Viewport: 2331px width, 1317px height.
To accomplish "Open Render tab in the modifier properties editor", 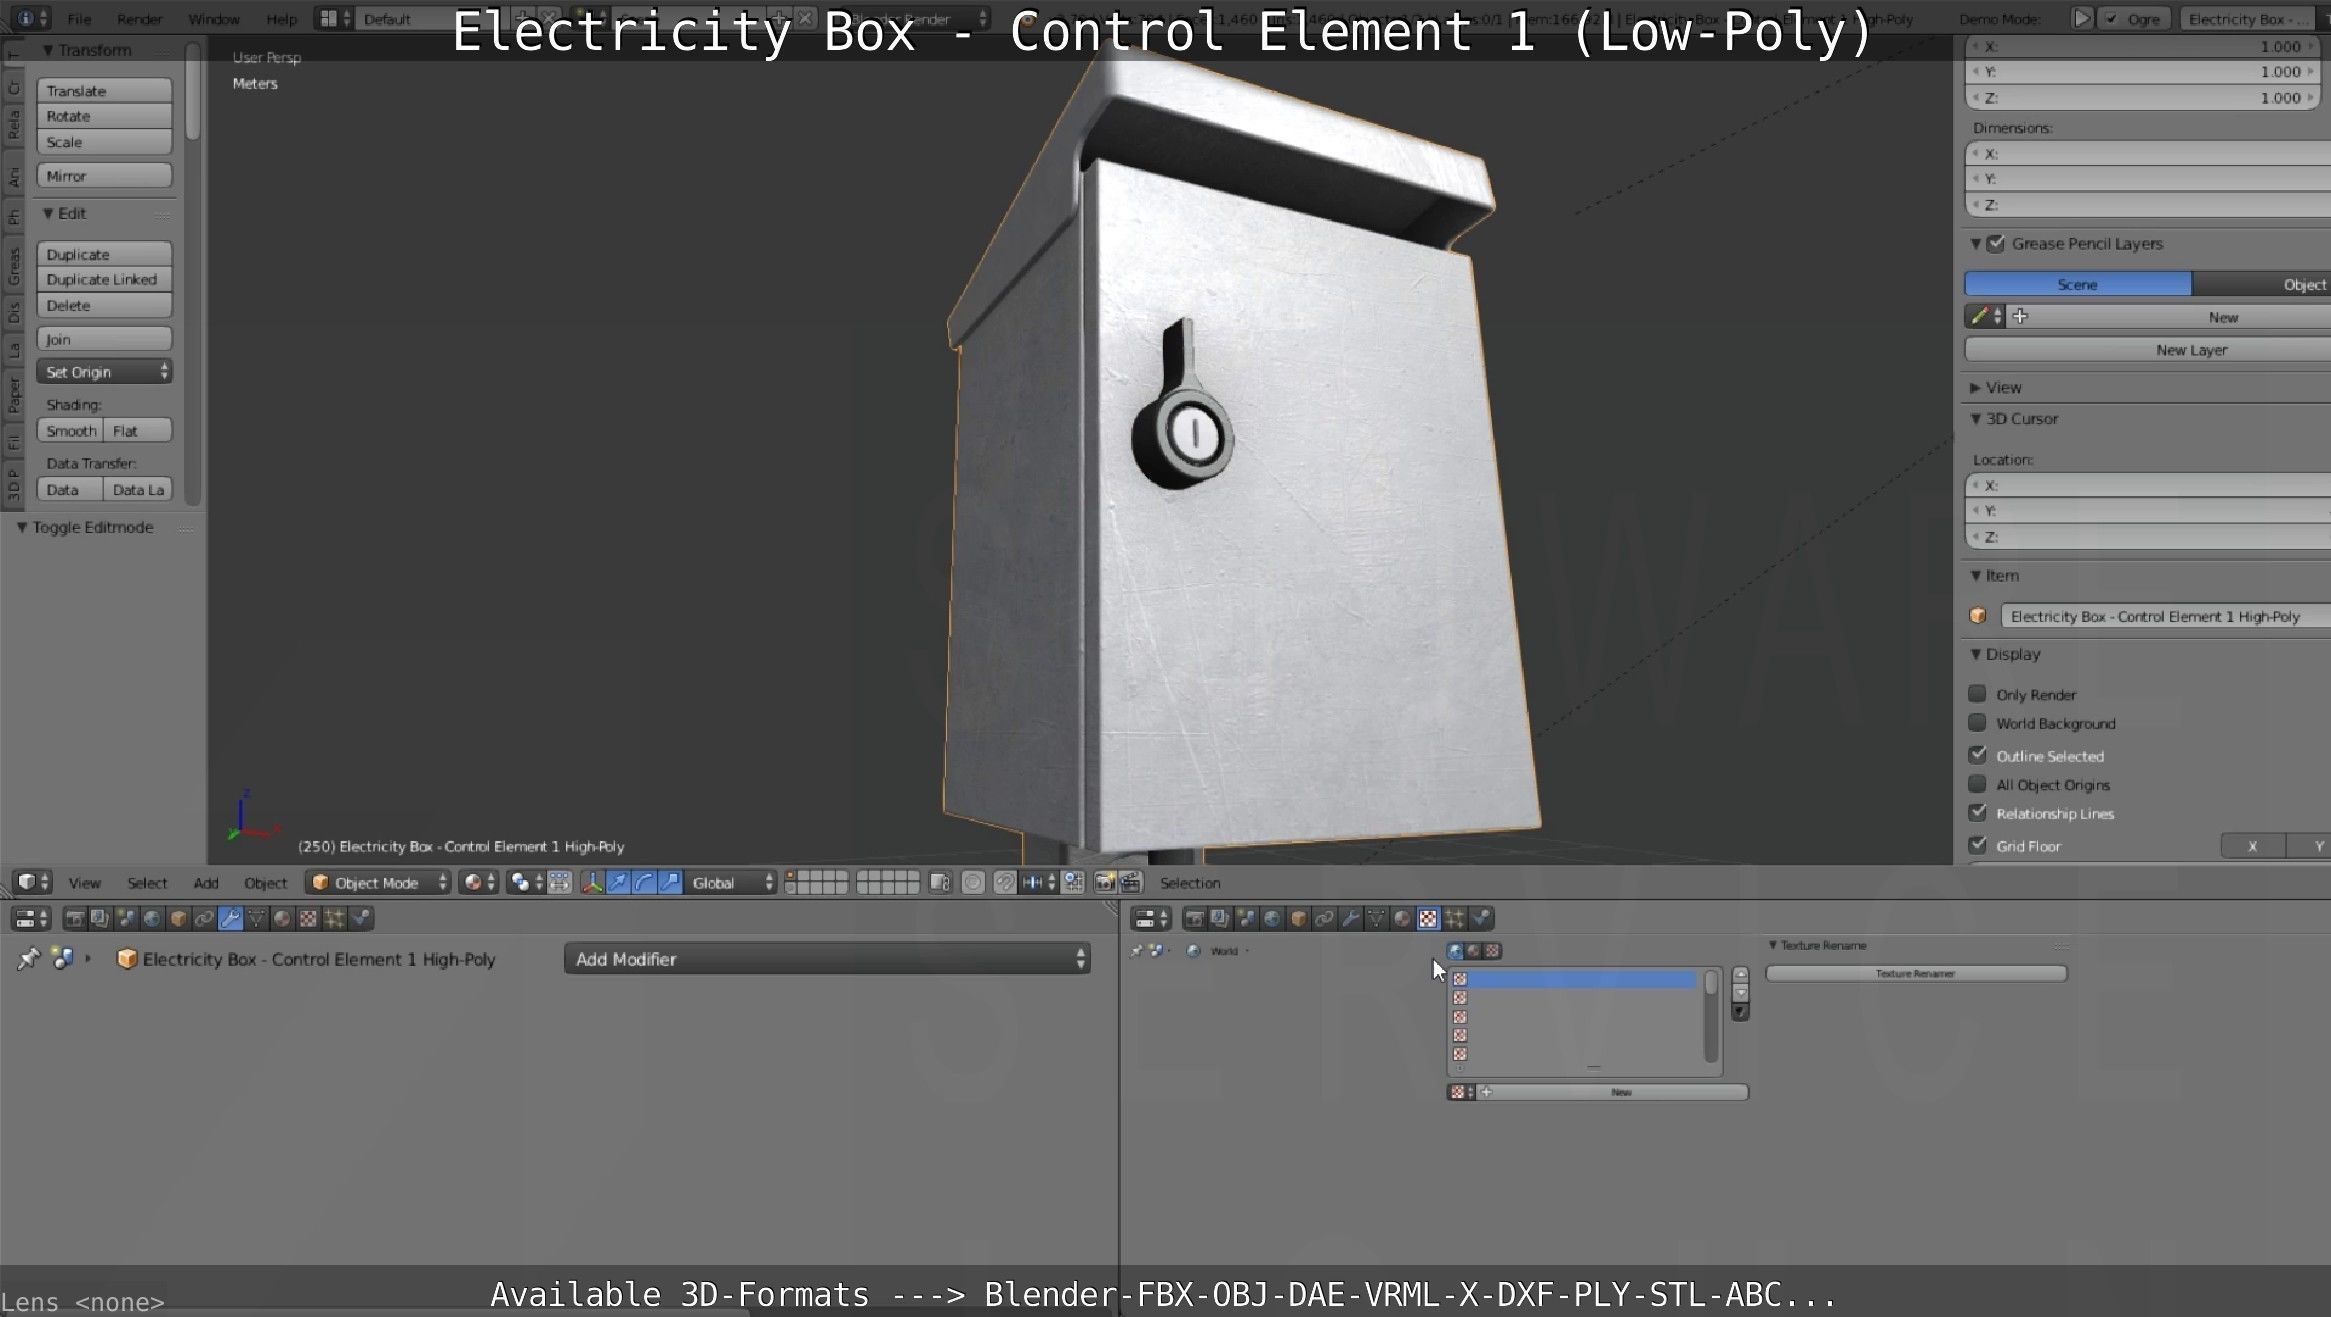I will (74, 918).
